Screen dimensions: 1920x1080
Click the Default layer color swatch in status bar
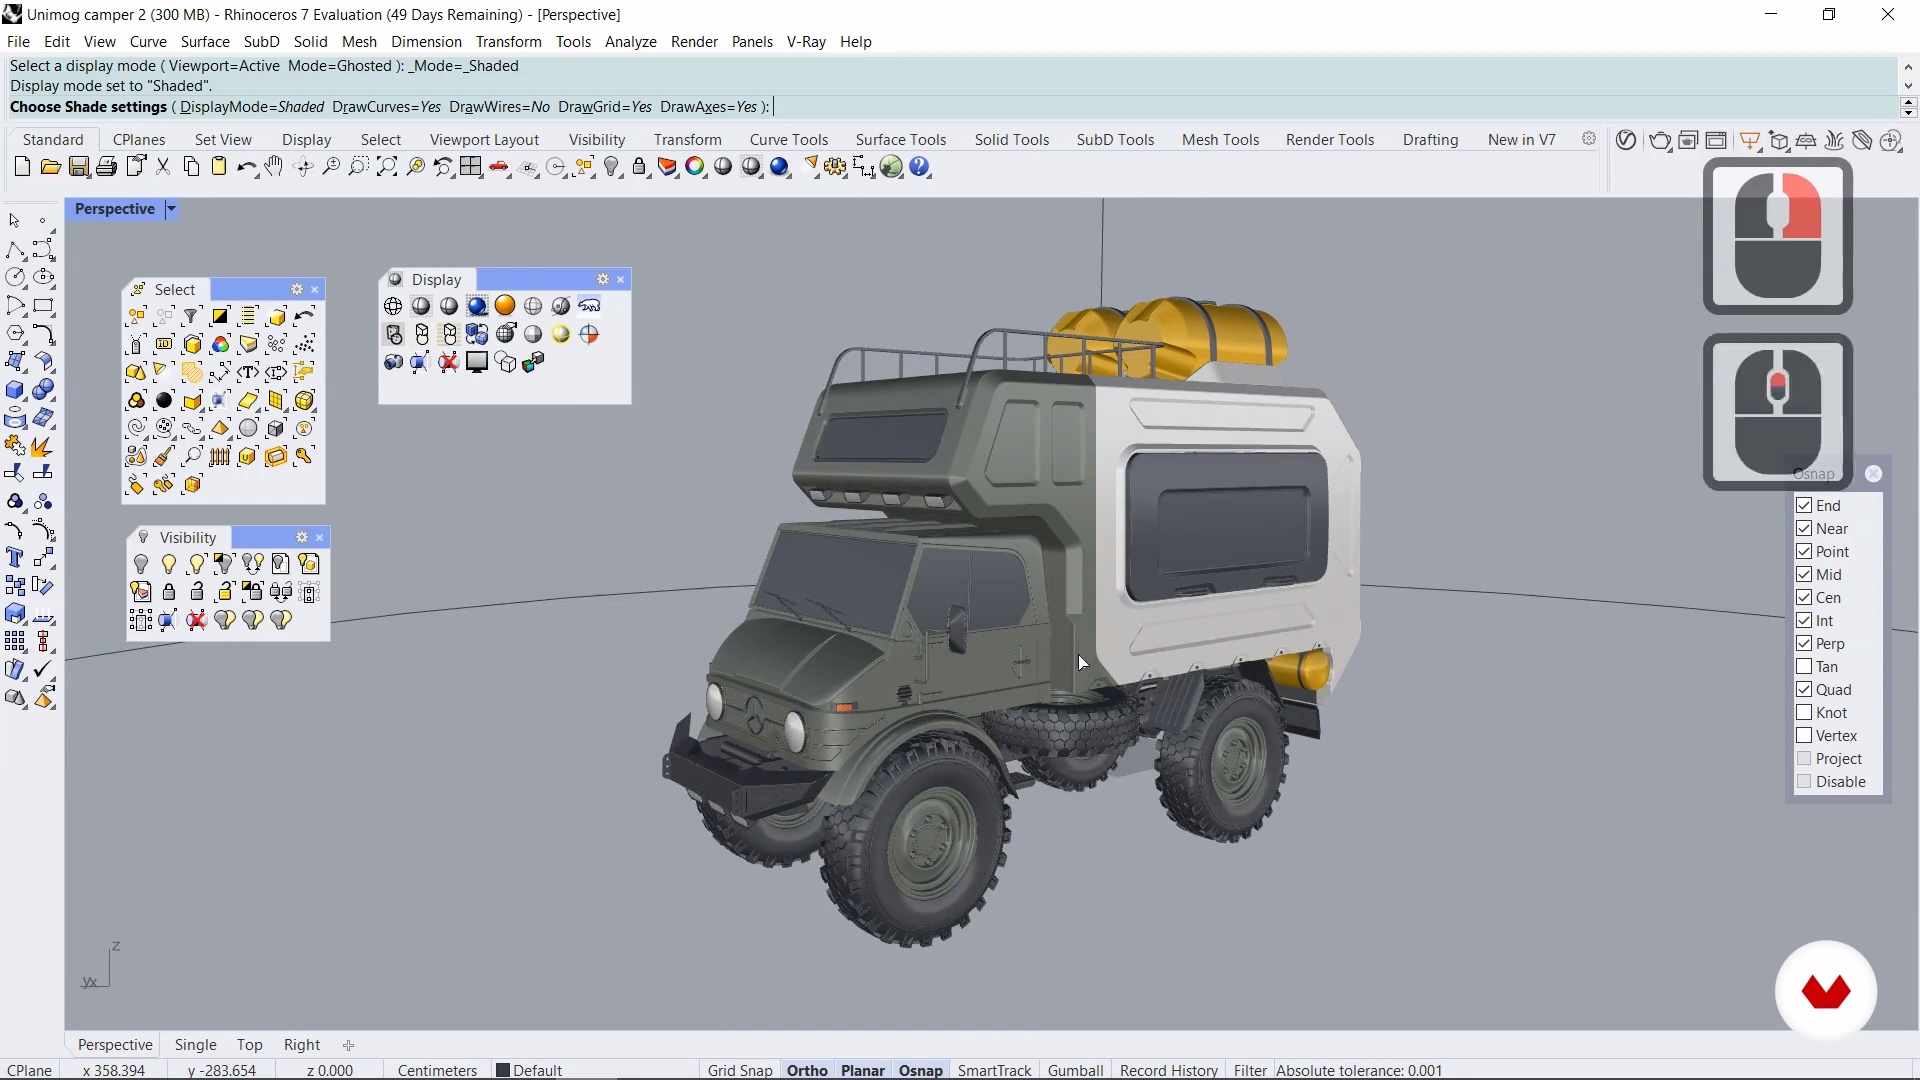point(503,1070)
